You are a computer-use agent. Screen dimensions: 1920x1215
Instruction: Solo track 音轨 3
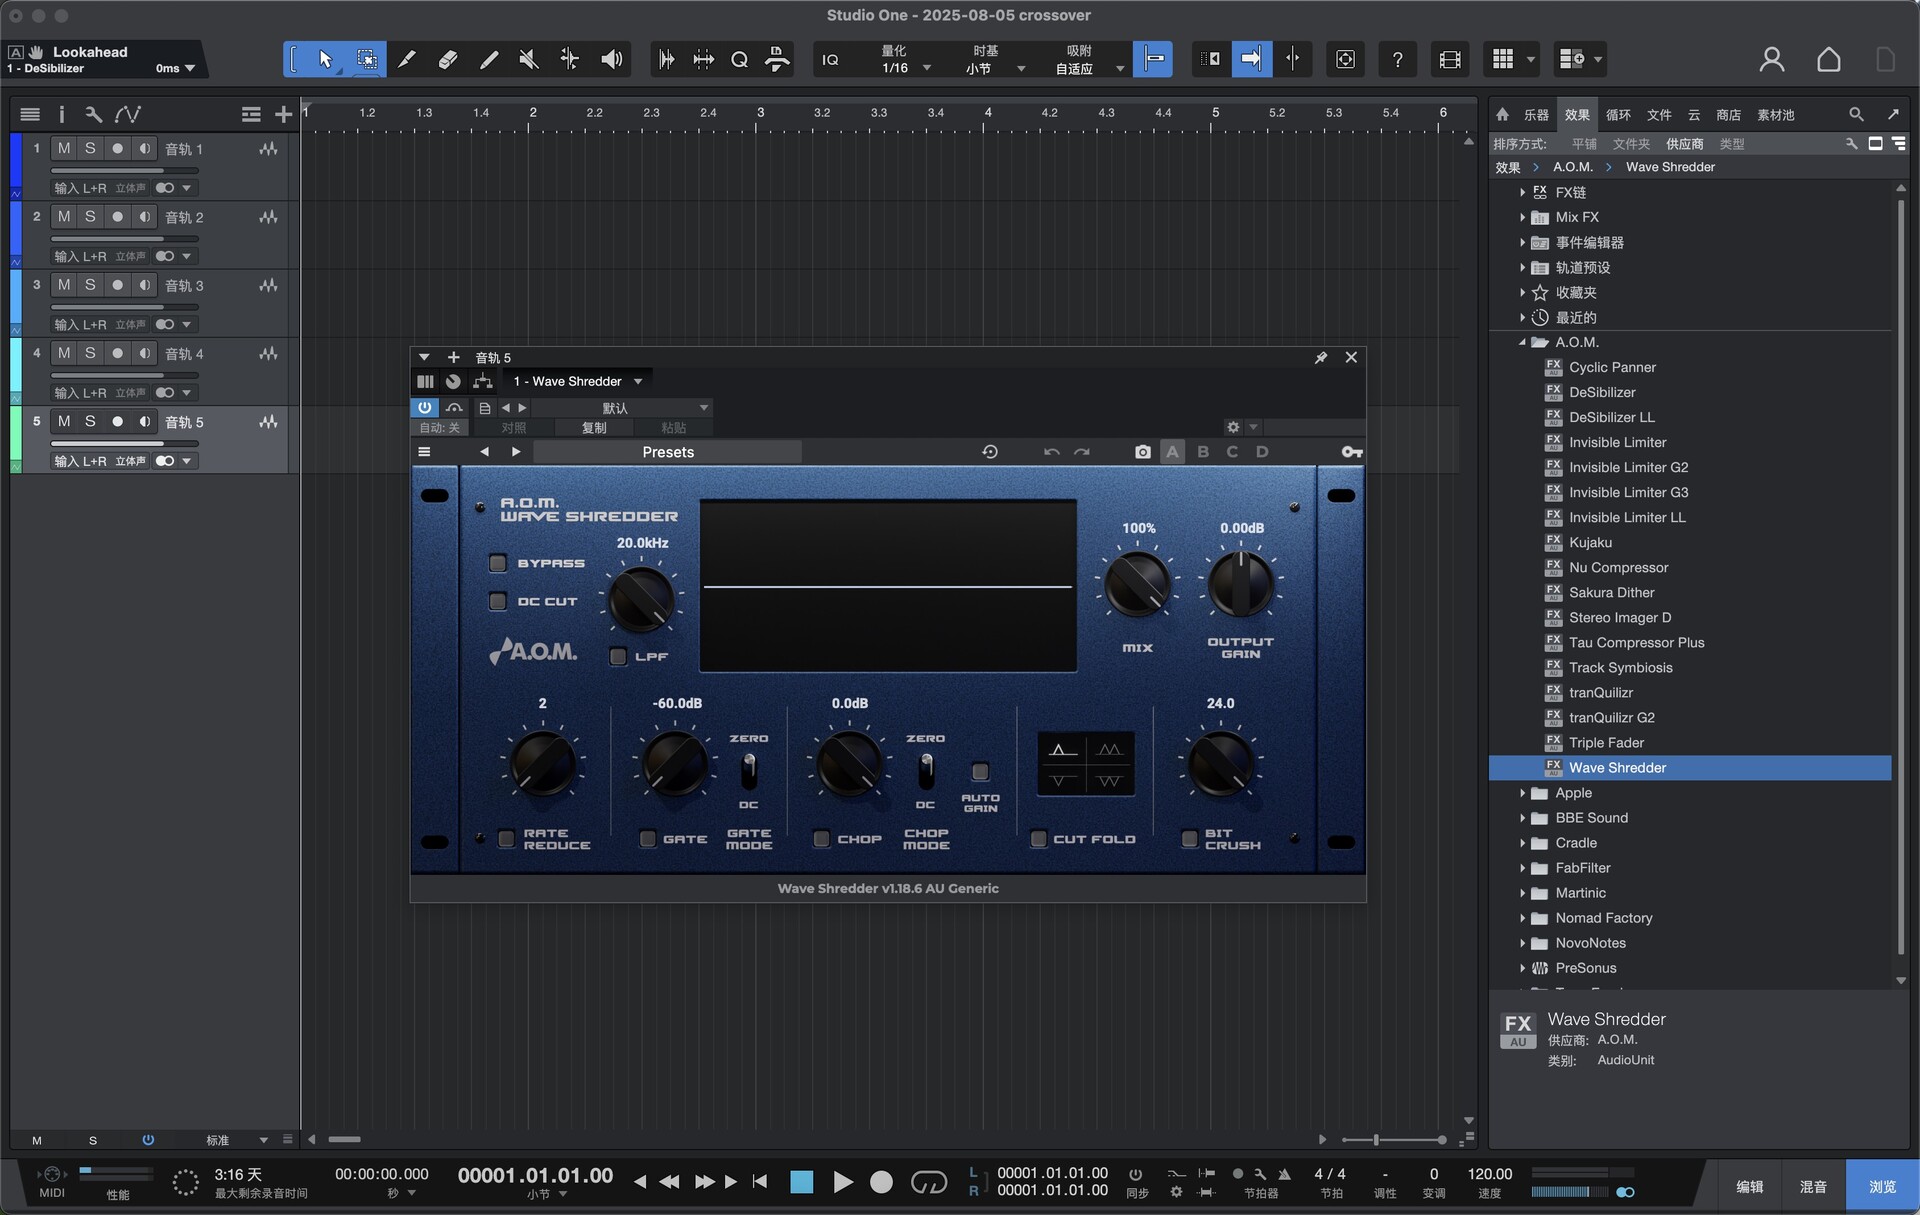(90, 285)
